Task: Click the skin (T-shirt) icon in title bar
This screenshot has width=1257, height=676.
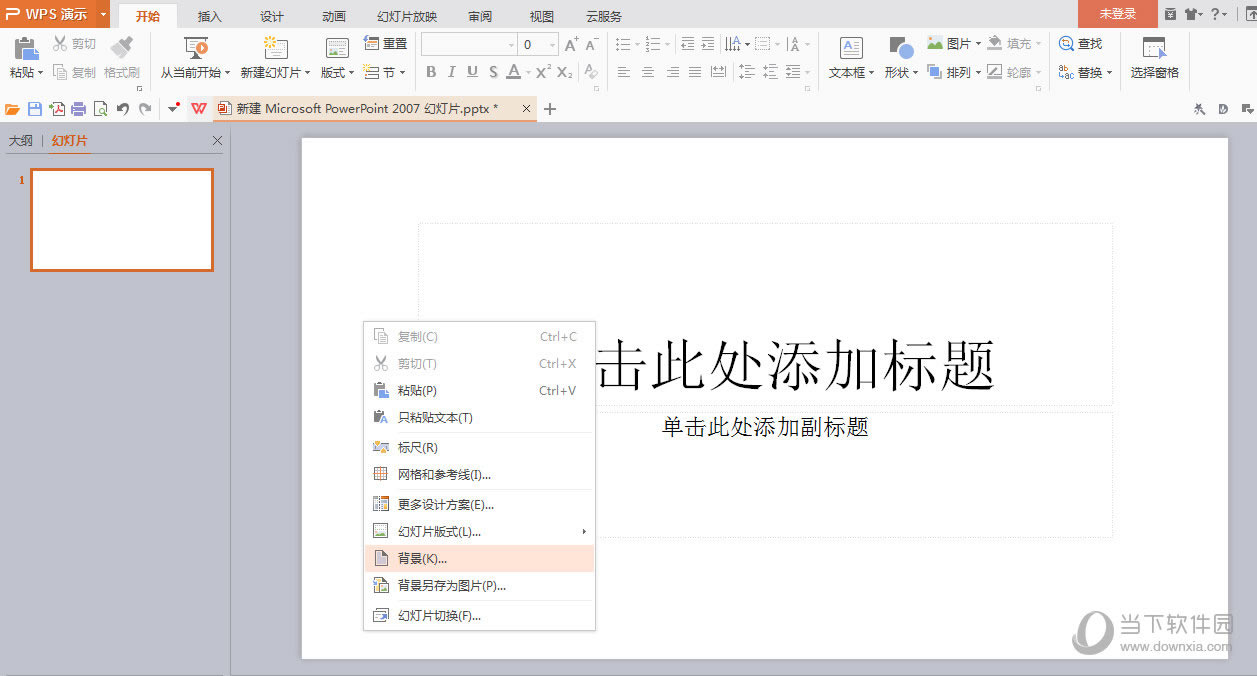Action: tap(1193, 14)
